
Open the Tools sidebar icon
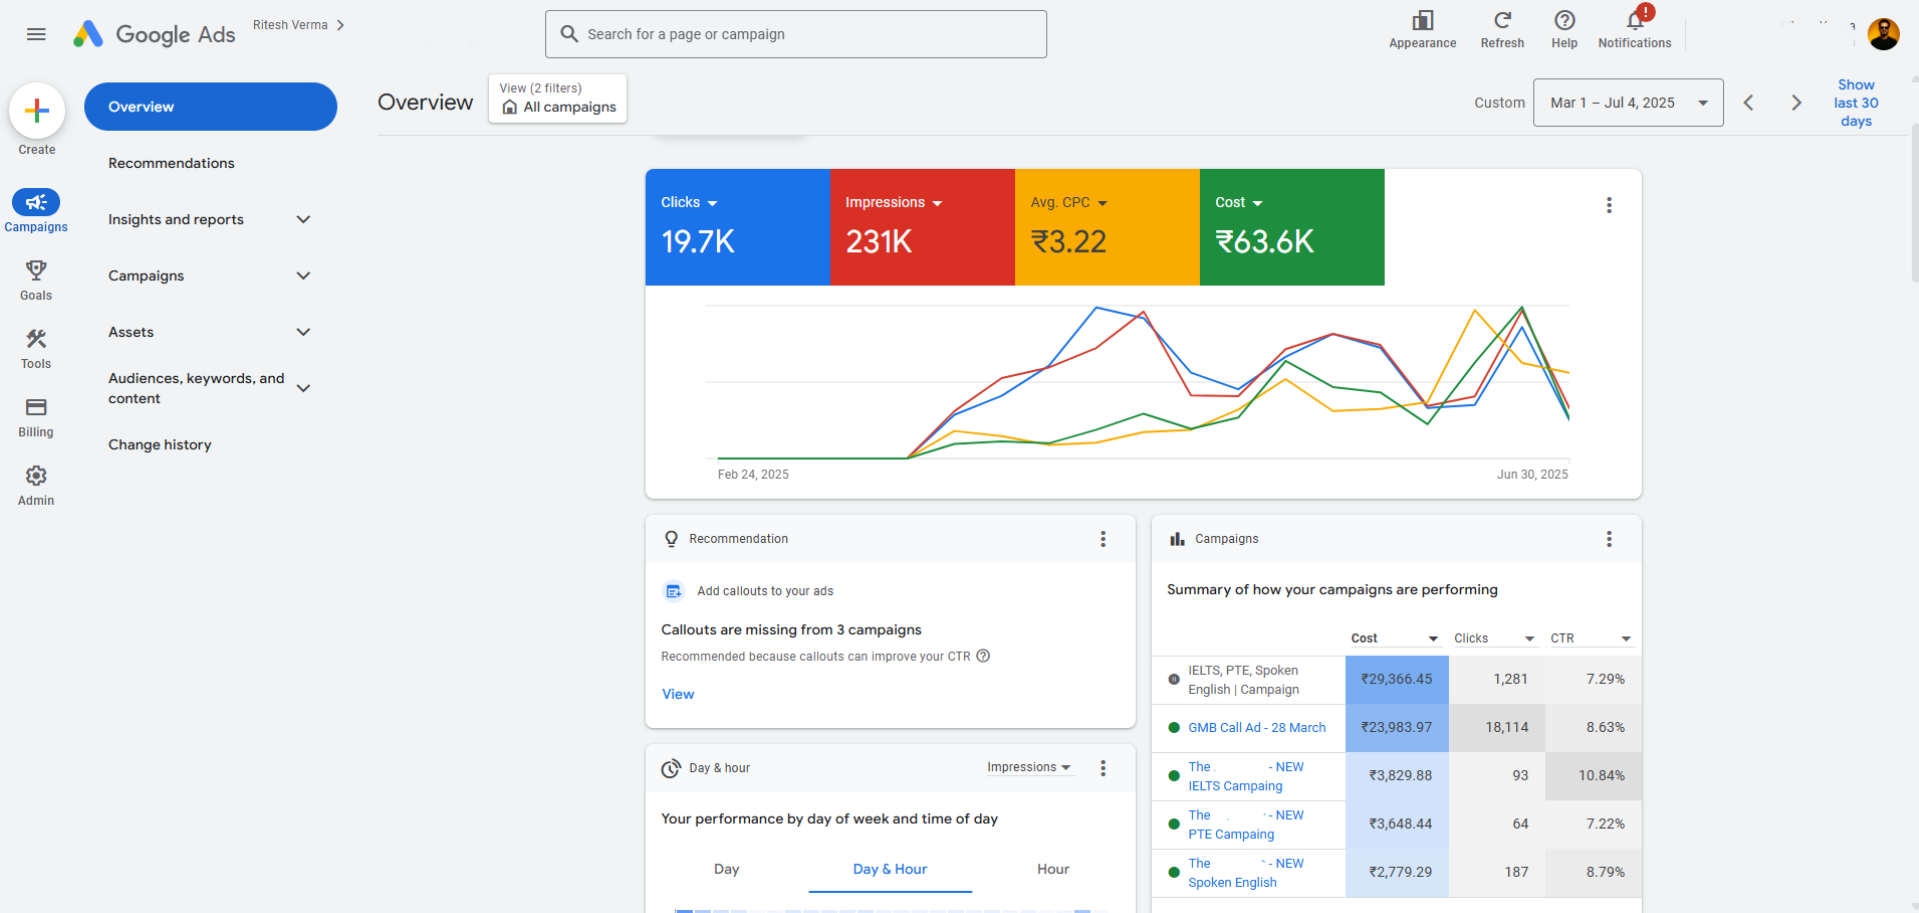click(x=36, y=348)
